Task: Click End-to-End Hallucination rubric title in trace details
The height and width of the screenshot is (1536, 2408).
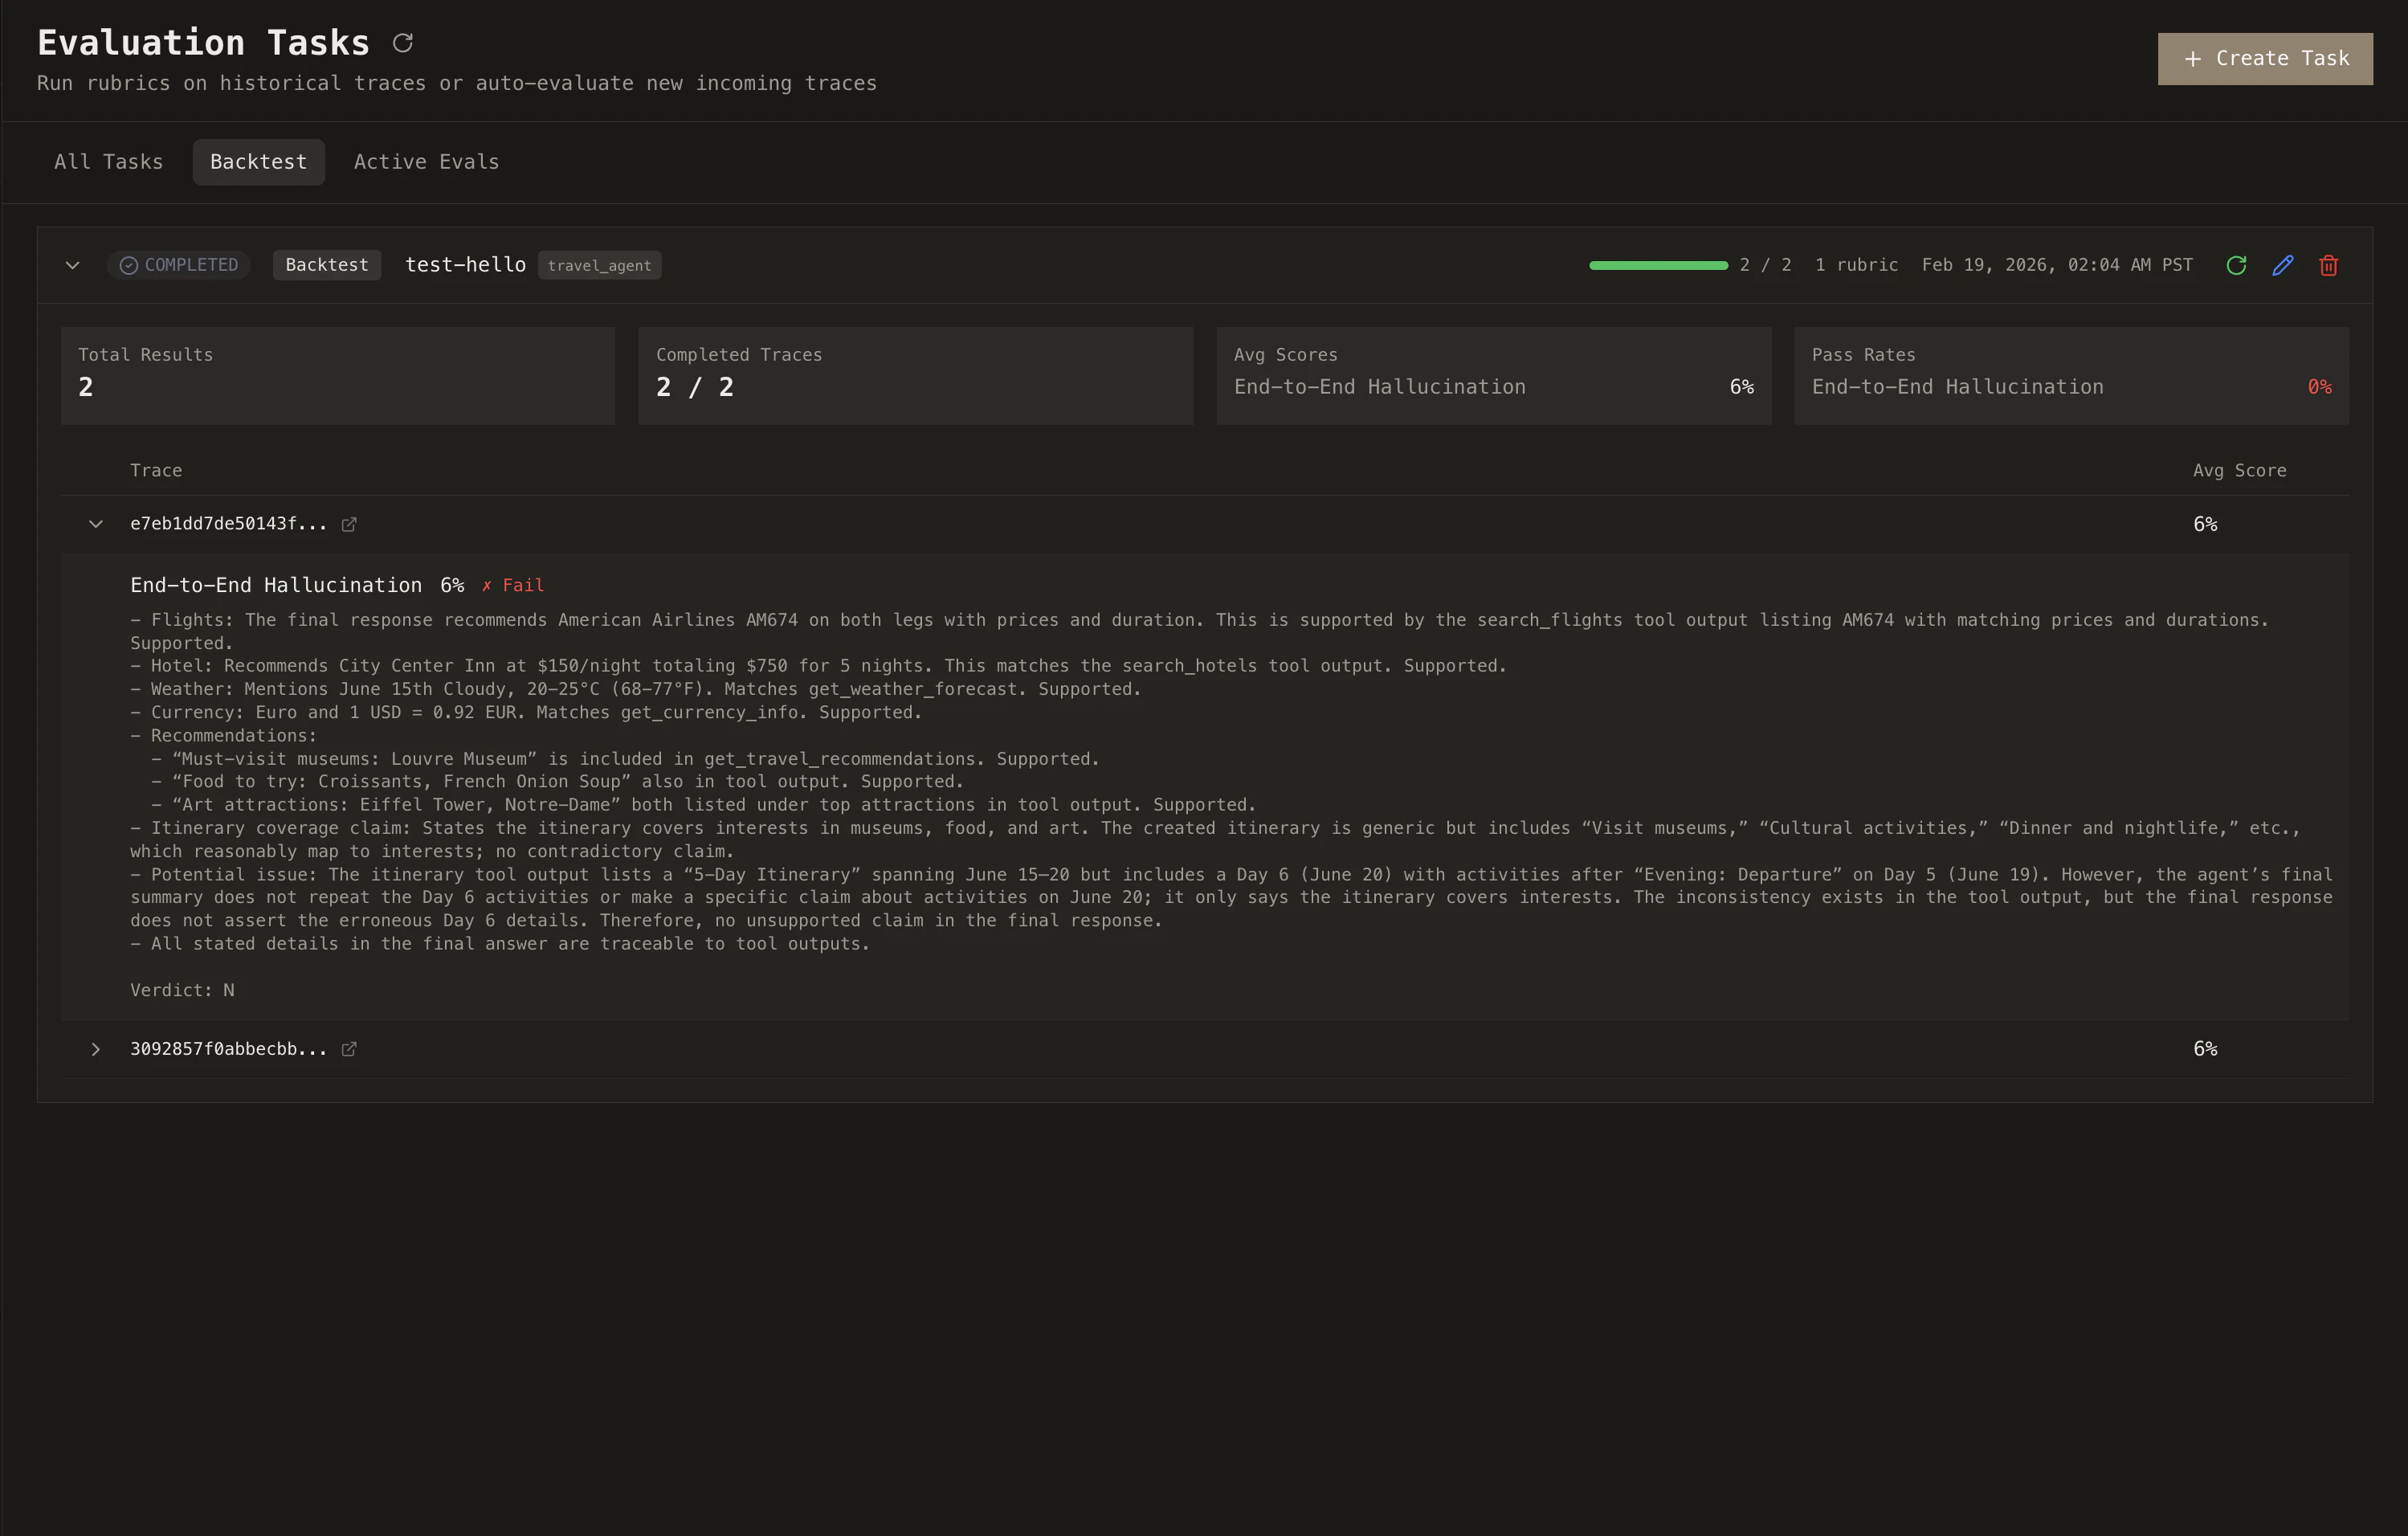Action: pyautogui.click(x=276, y=586)
